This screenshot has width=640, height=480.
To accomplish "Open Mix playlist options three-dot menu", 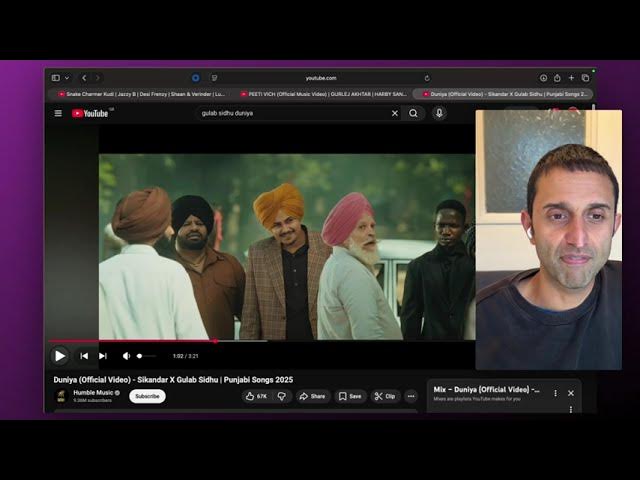I will (x=556, y=393).
